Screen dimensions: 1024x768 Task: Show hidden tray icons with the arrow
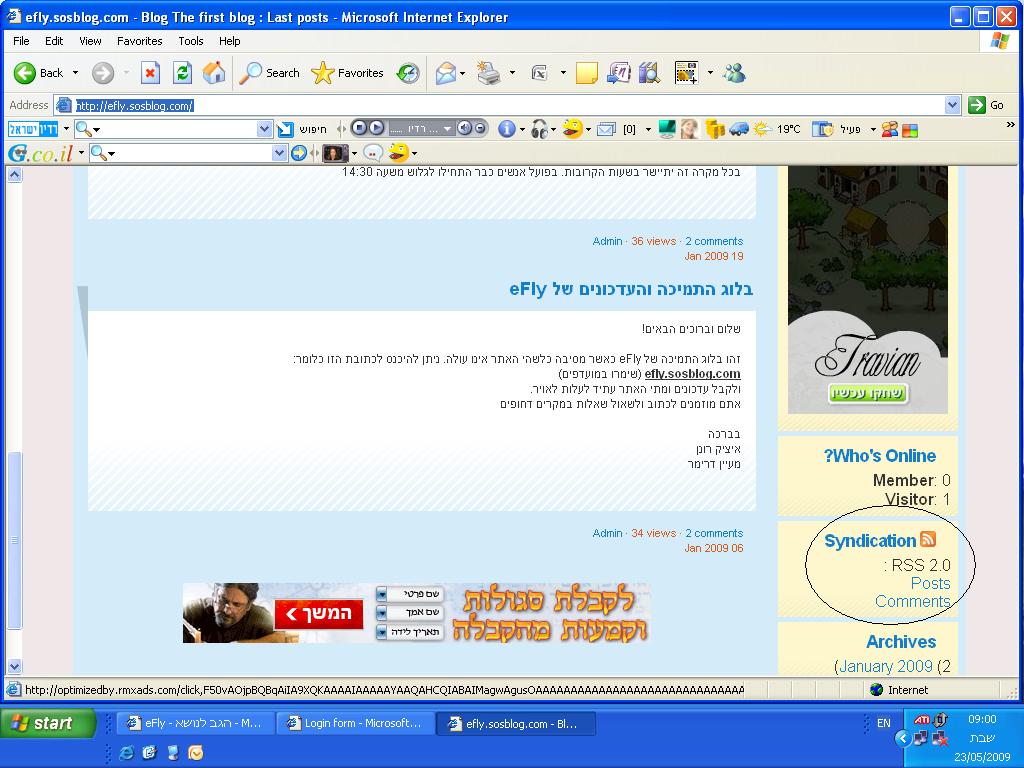pyautogui.click(x=903, y=738)
